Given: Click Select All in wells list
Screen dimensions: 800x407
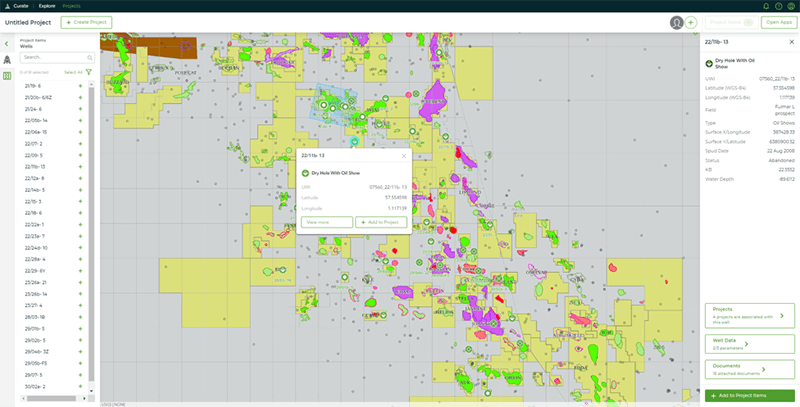Looking at the screenshot, I should tap(73, 72).
